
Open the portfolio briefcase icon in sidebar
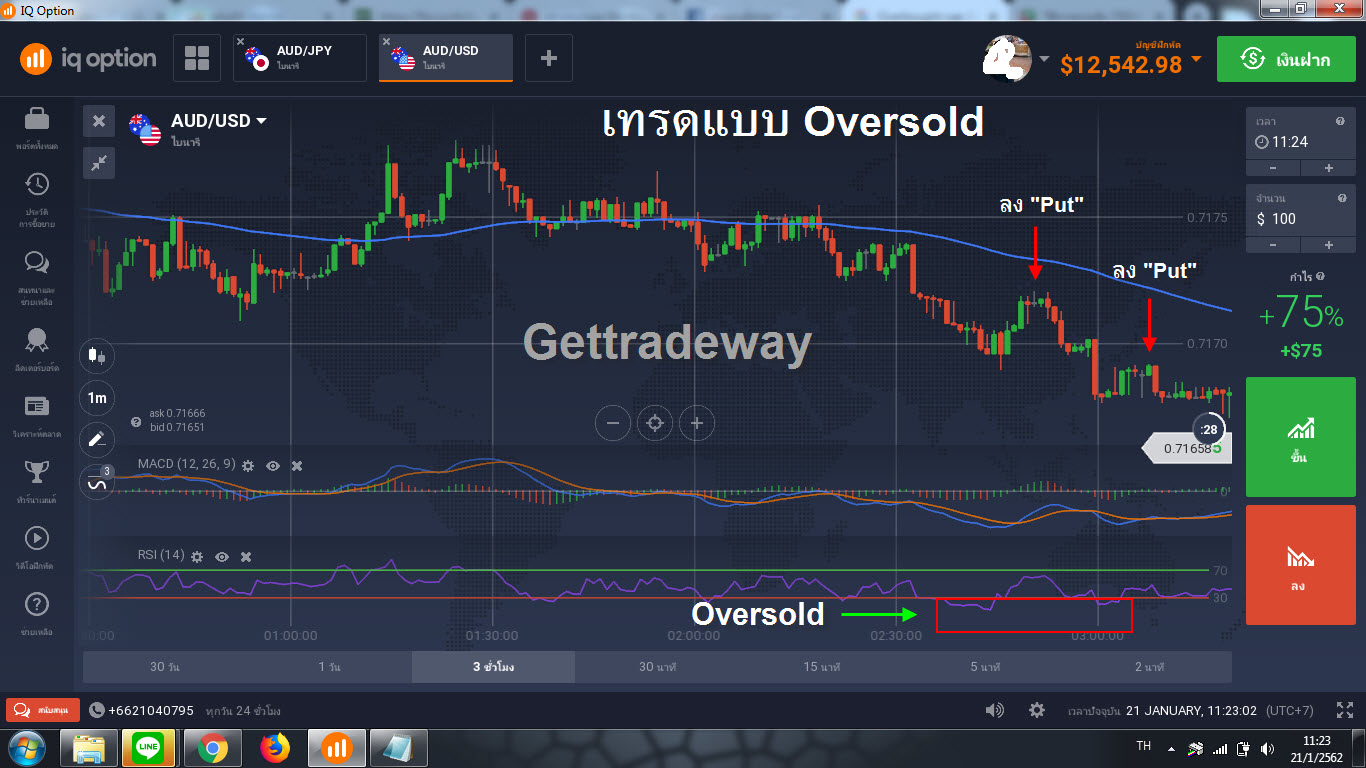[x=37, y=119]
